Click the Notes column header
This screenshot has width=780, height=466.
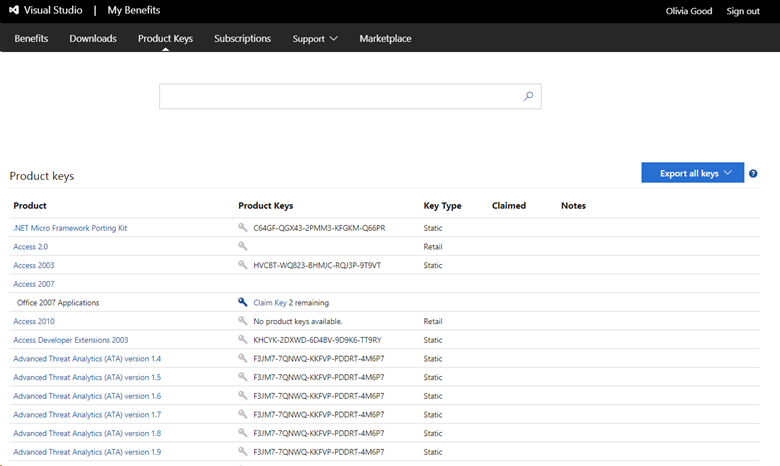(x=573, y=205)
